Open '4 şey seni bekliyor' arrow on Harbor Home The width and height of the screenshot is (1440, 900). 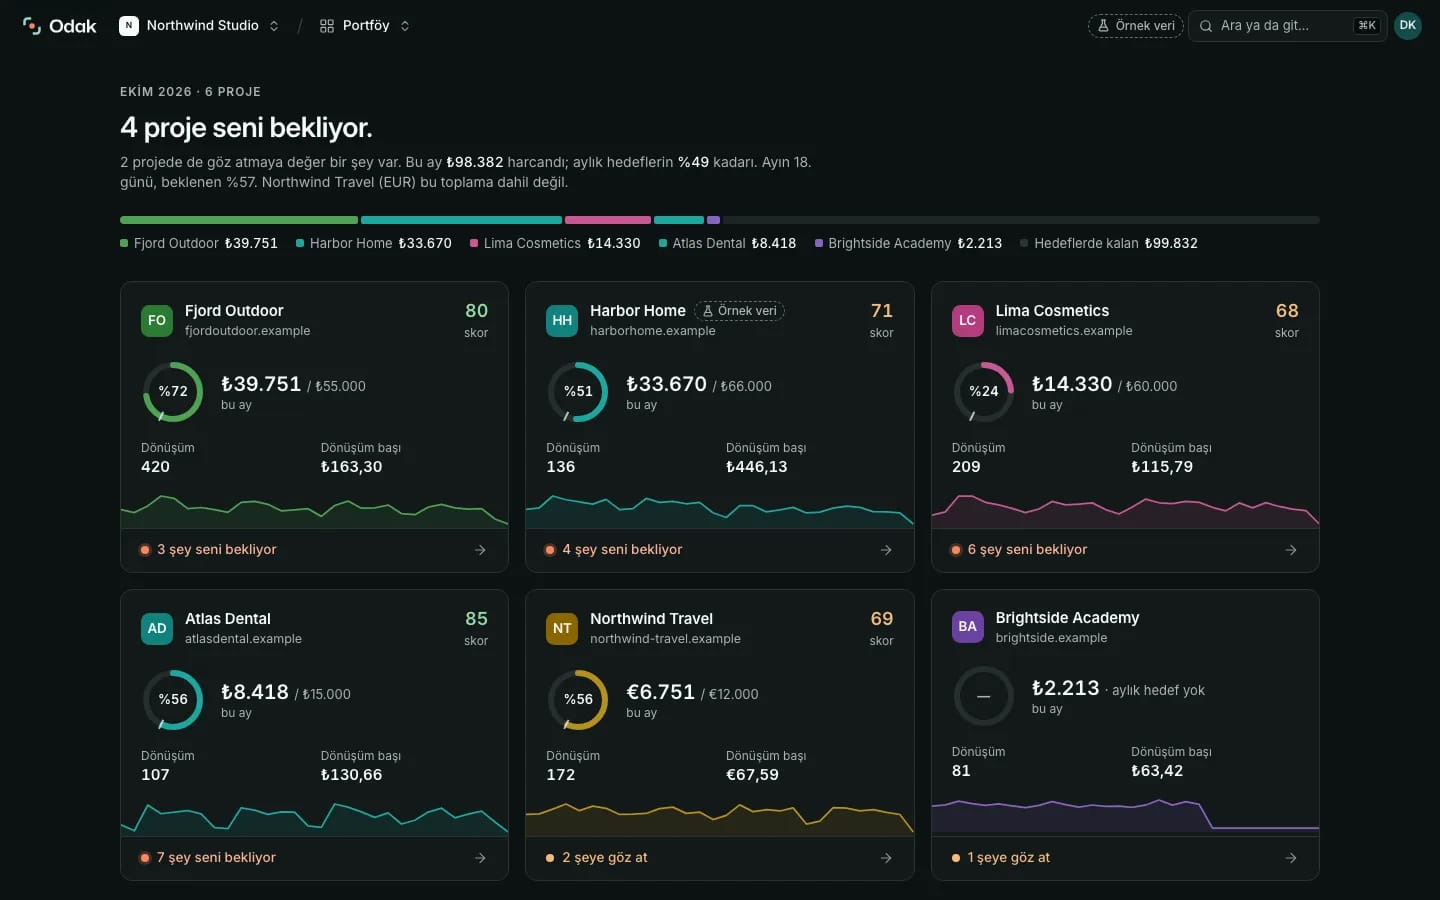886,550
